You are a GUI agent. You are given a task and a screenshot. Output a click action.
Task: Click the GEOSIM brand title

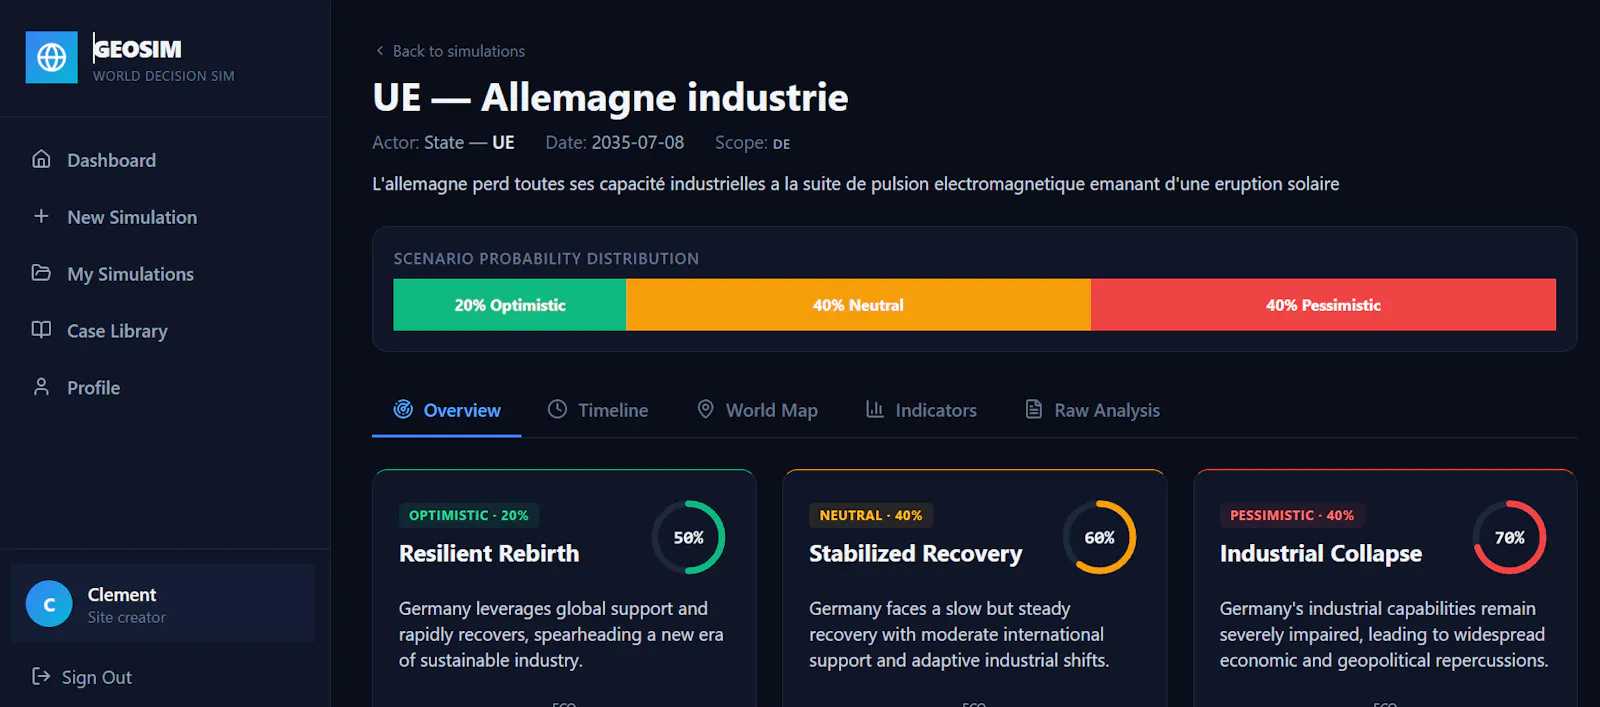click(138, 49)
